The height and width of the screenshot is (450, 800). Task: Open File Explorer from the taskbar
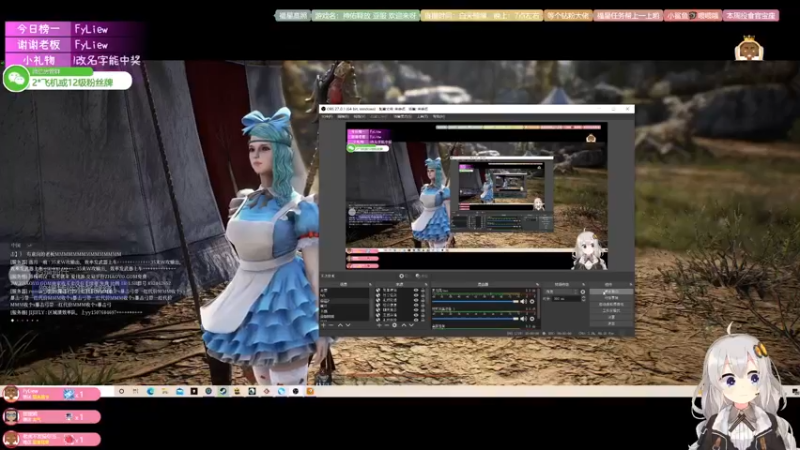tap(165, 391)
